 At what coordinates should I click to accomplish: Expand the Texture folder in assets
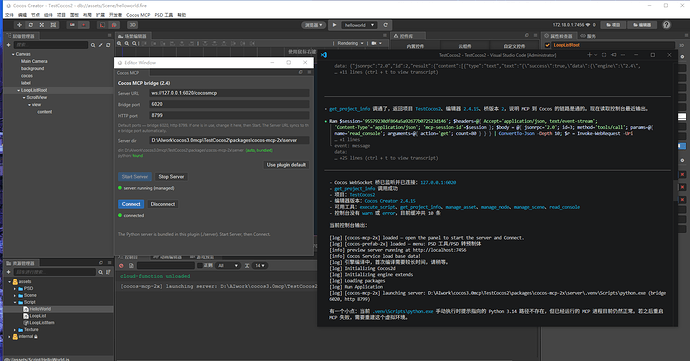click(x=15, y=330)
